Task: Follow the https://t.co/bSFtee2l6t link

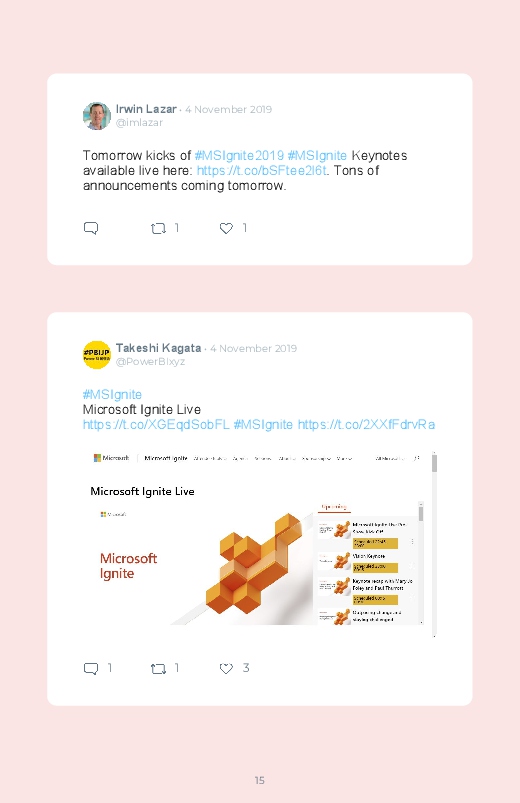Action: (261, 171)
